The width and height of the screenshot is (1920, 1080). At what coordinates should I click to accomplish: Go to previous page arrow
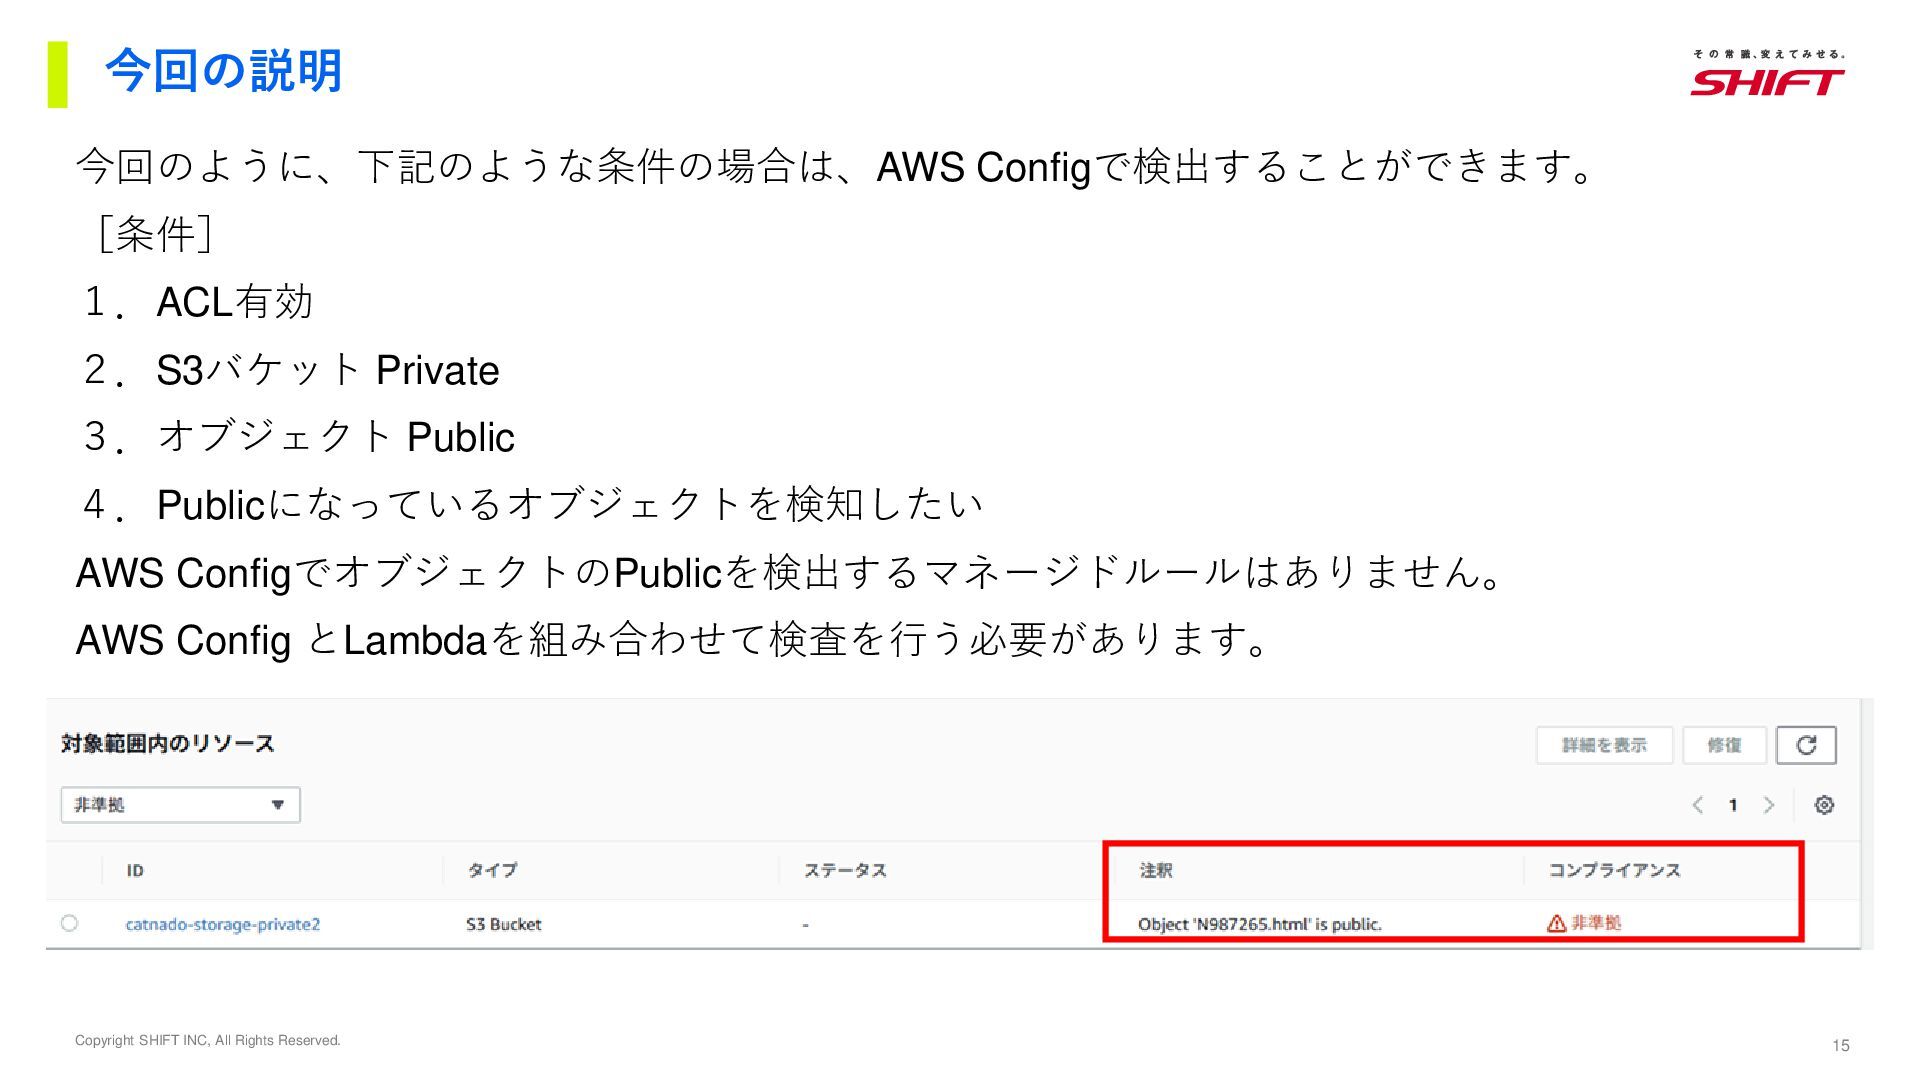1697,805
